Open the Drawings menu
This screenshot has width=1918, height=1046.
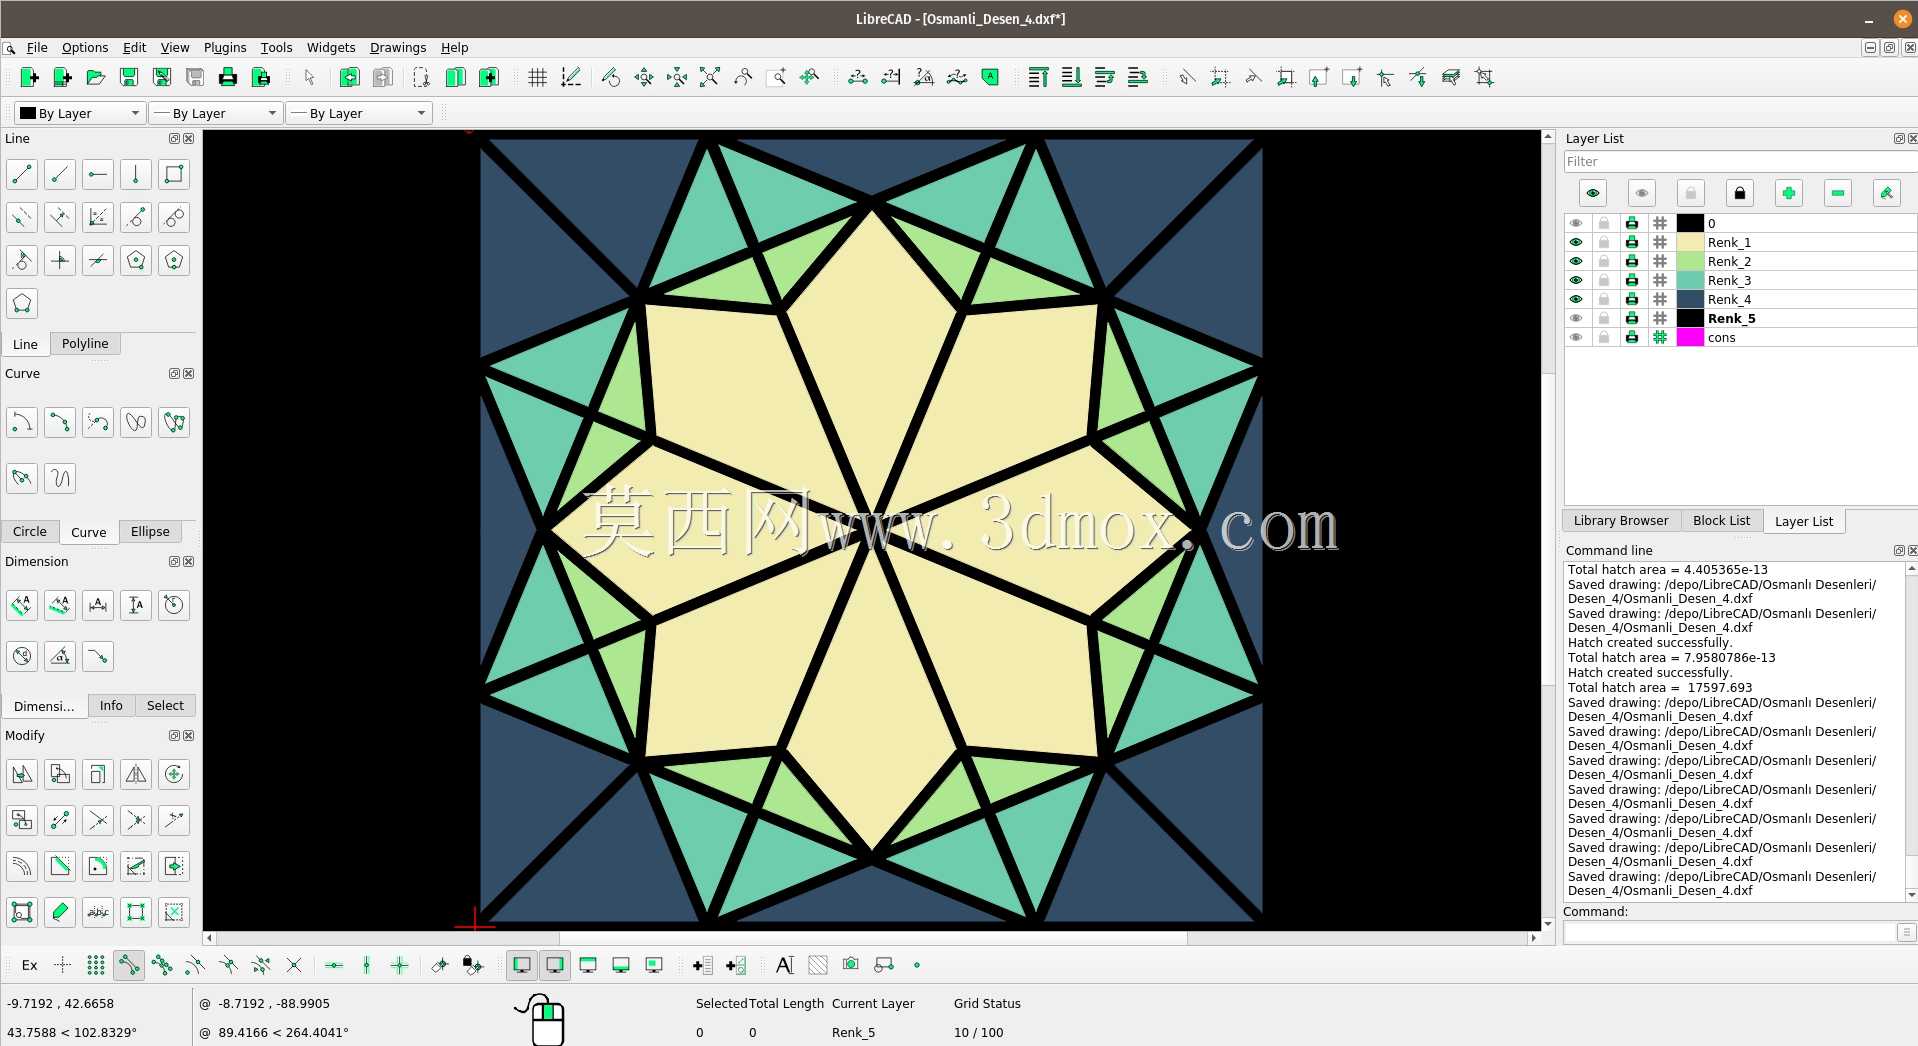pyautogui.click(x=398, y=47)
